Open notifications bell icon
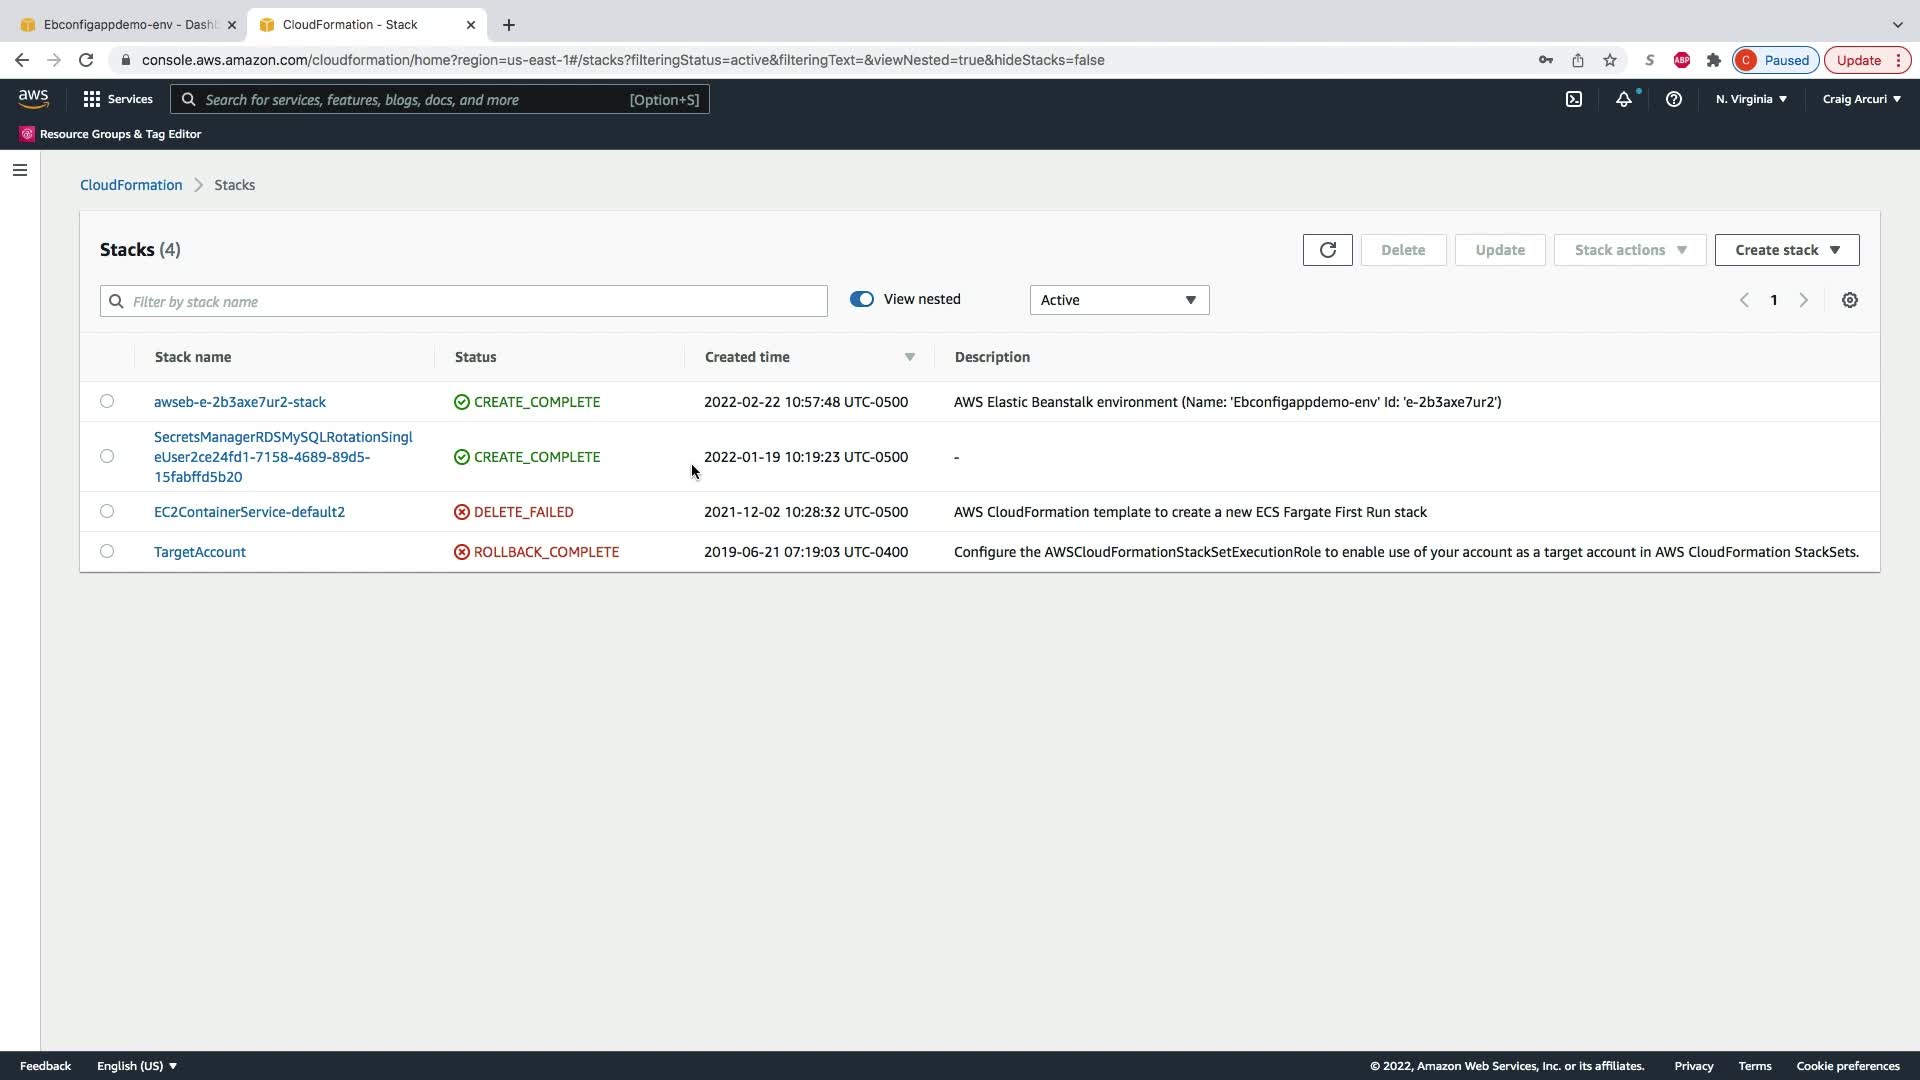This screenshot has width=1920, height=1080. [1623, 99]
